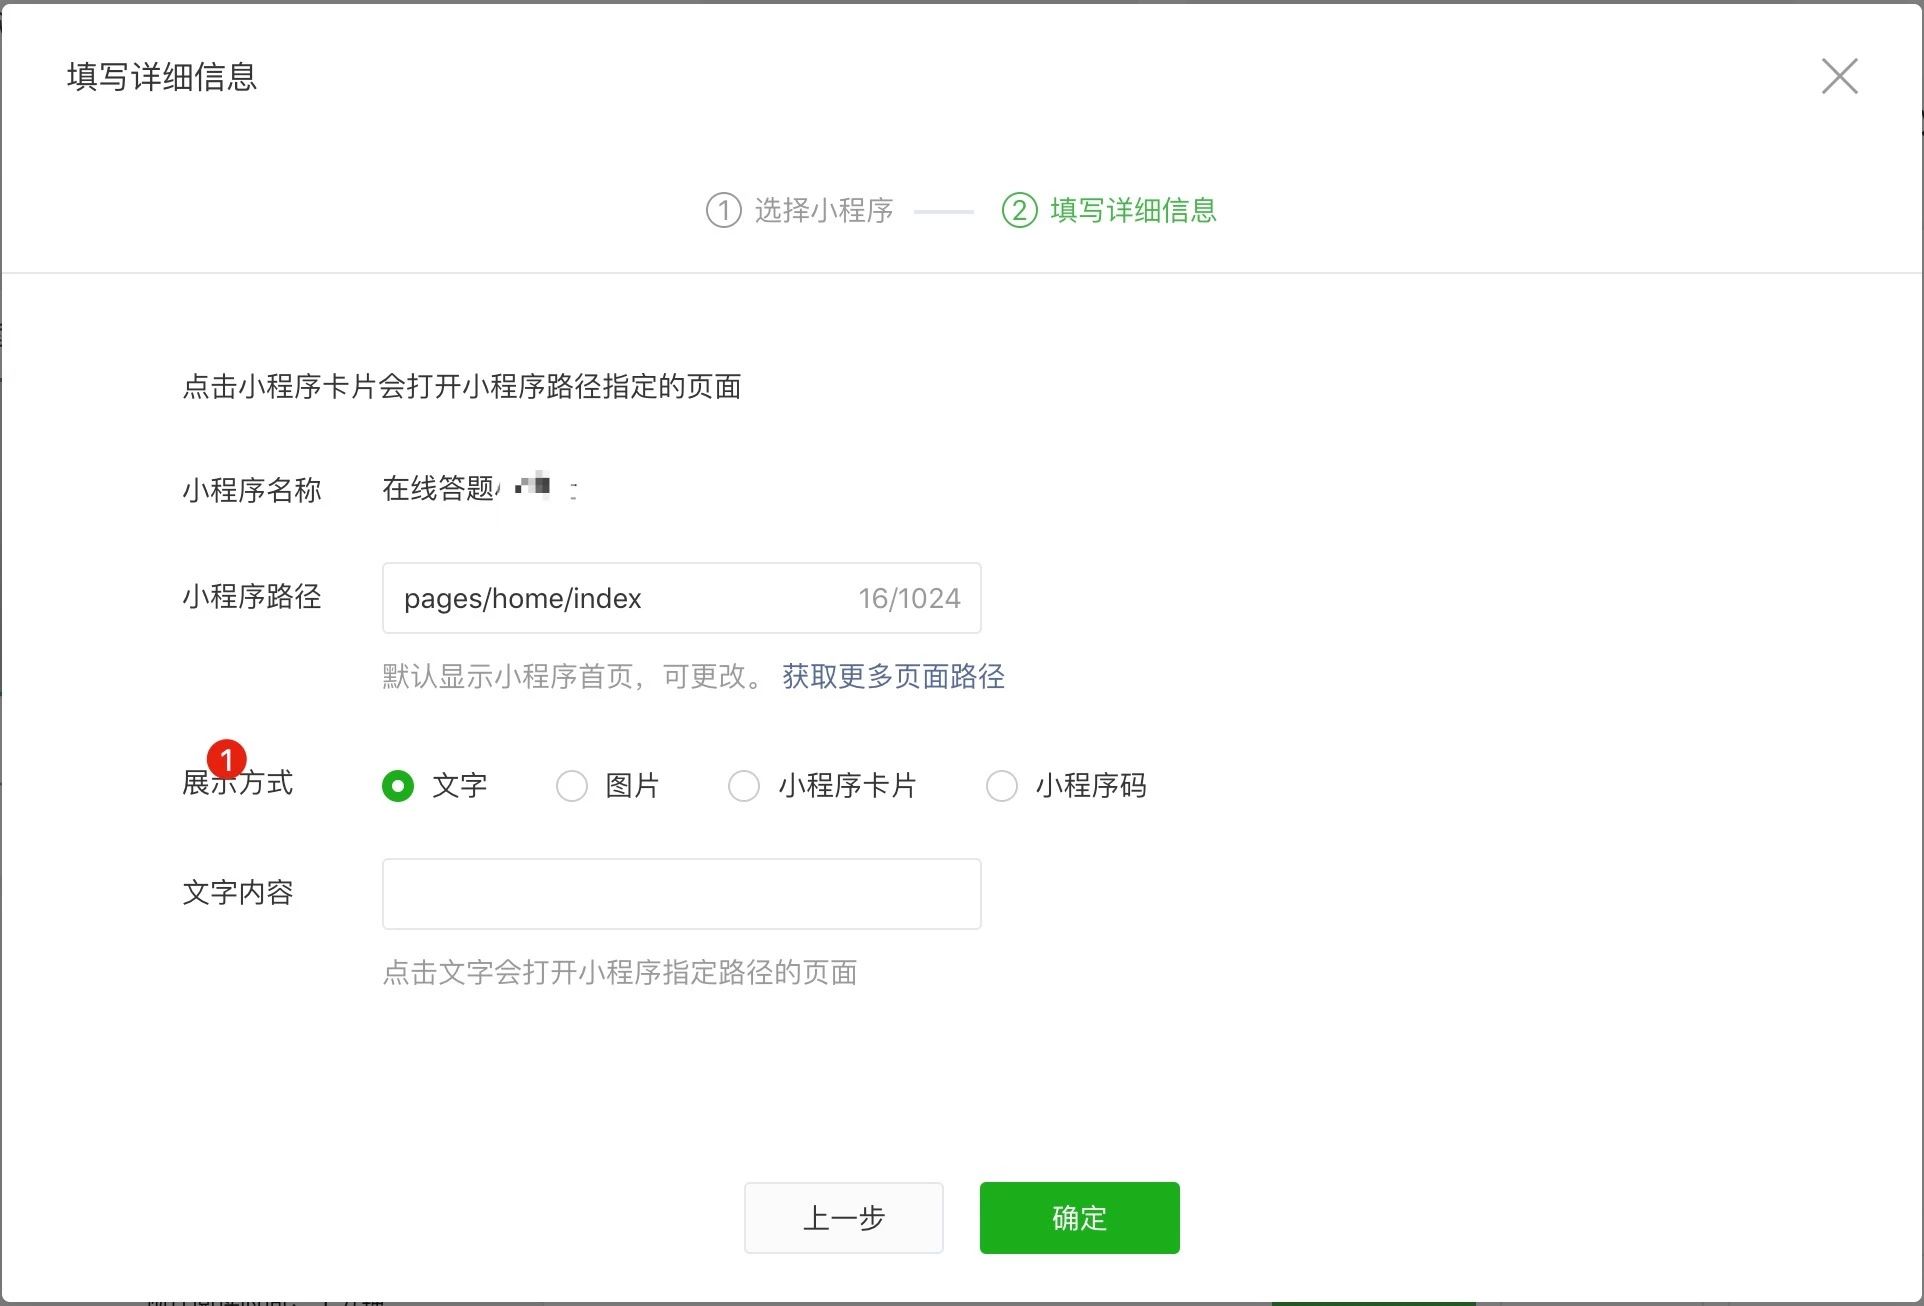Click the 小程序路径 label
Screen dimensions: 1924x1306
pos(252,597)
